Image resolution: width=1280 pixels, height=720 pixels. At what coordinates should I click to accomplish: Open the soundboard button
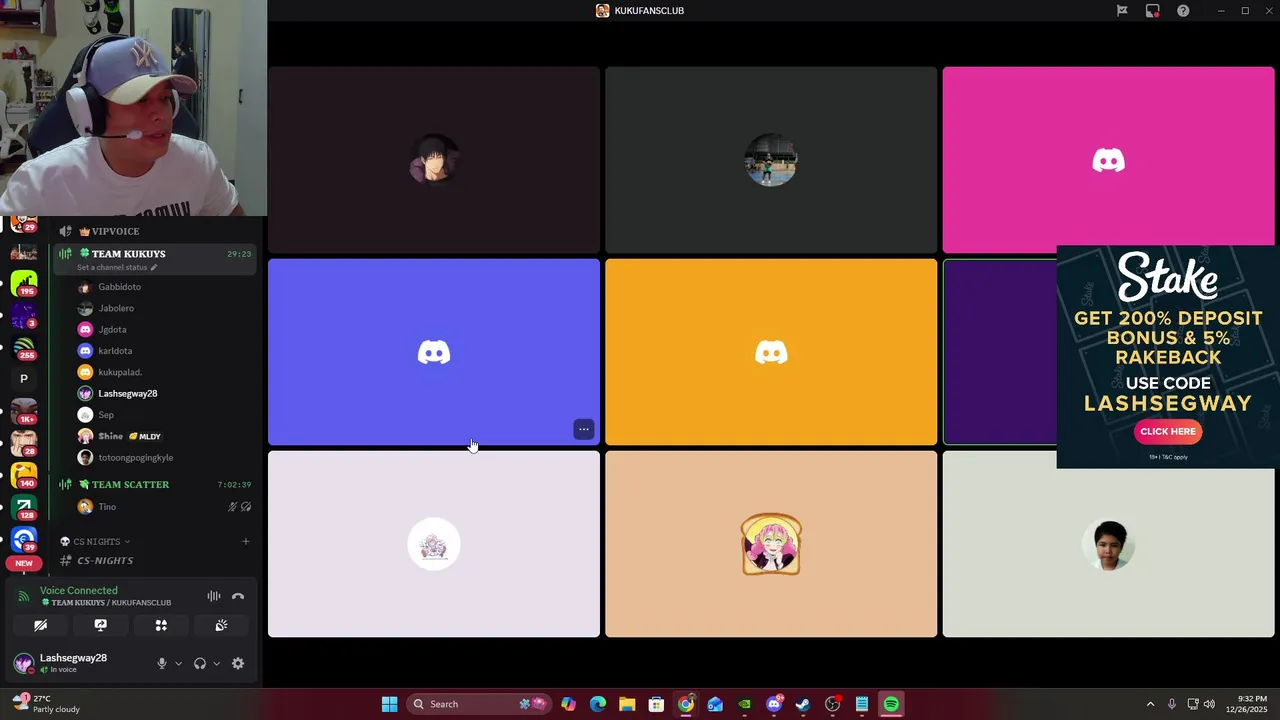(x=221, y=625)
